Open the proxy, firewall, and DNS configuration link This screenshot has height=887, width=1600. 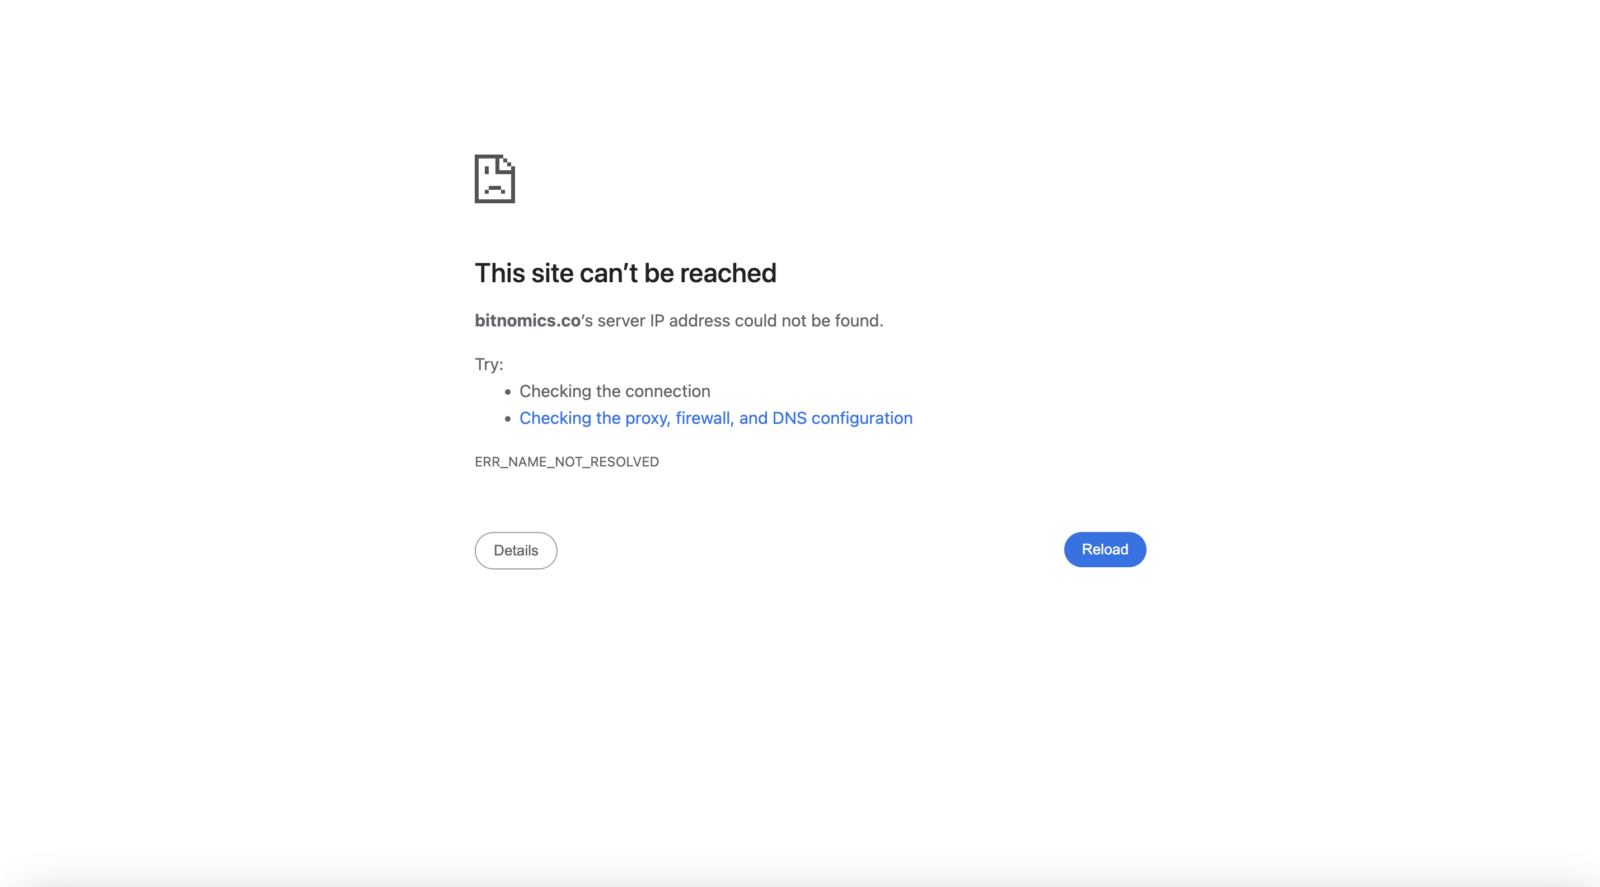pos(715,418)
